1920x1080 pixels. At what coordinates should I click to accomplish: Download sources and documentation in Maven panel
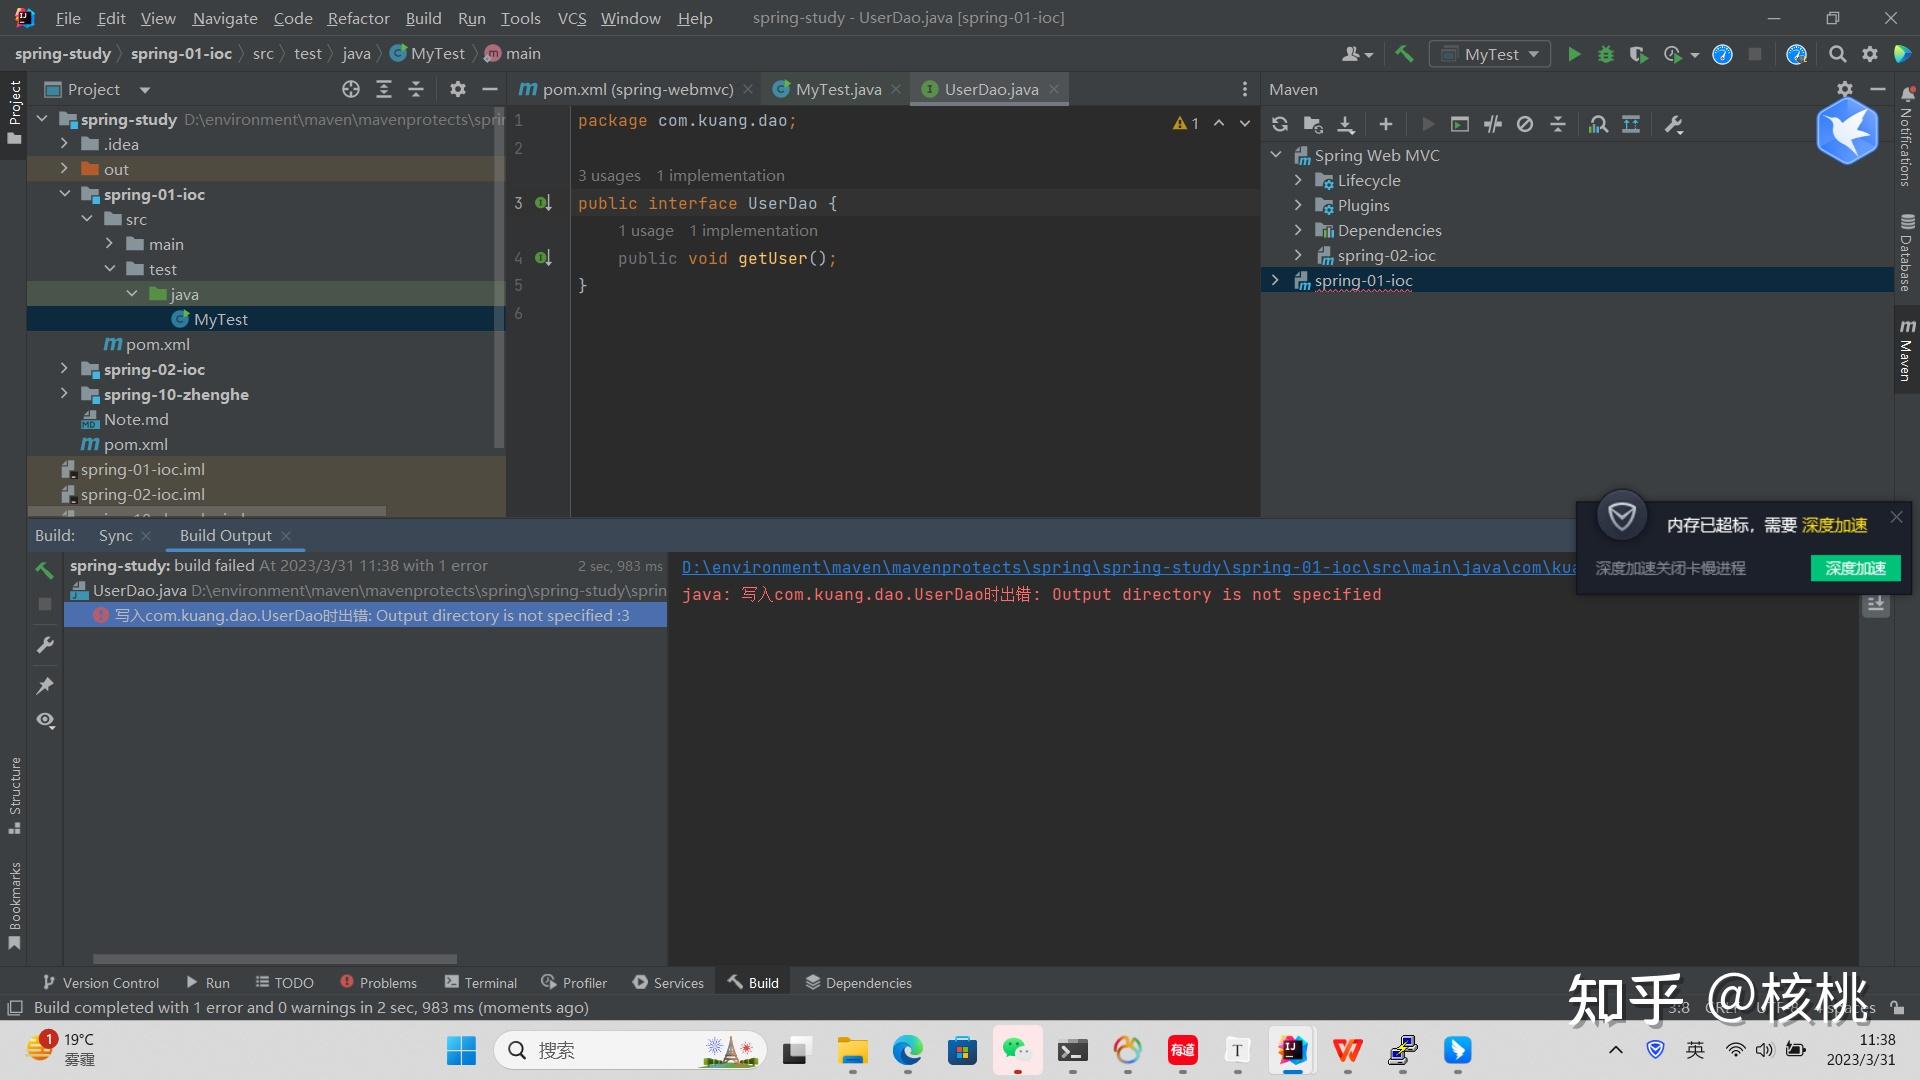pos(1346,124)
